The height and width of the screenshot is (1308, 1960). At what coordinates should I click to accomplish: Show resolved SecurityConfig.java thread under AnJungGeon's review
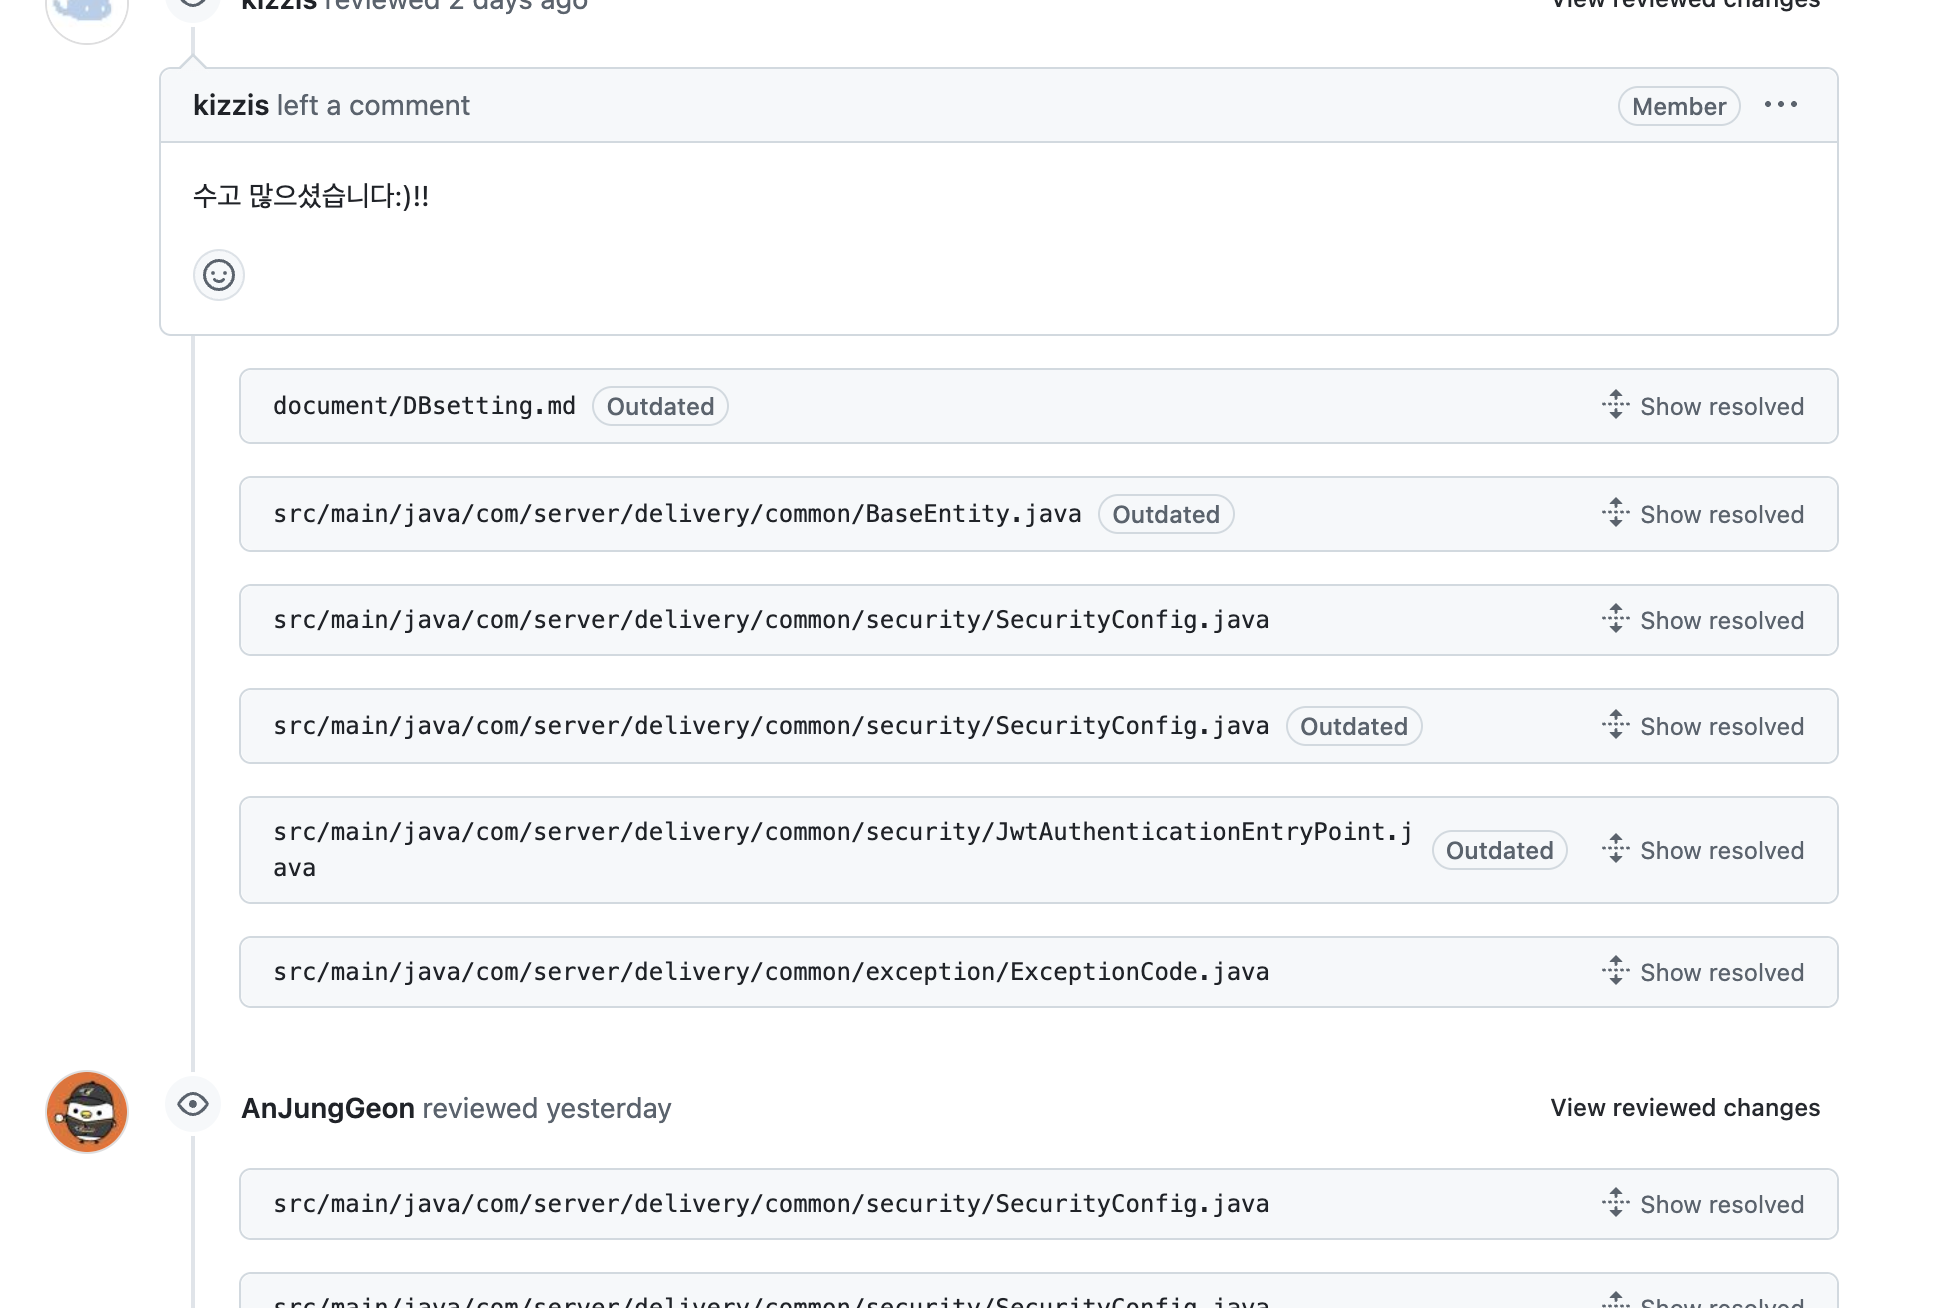(x=1721, y=1205)
